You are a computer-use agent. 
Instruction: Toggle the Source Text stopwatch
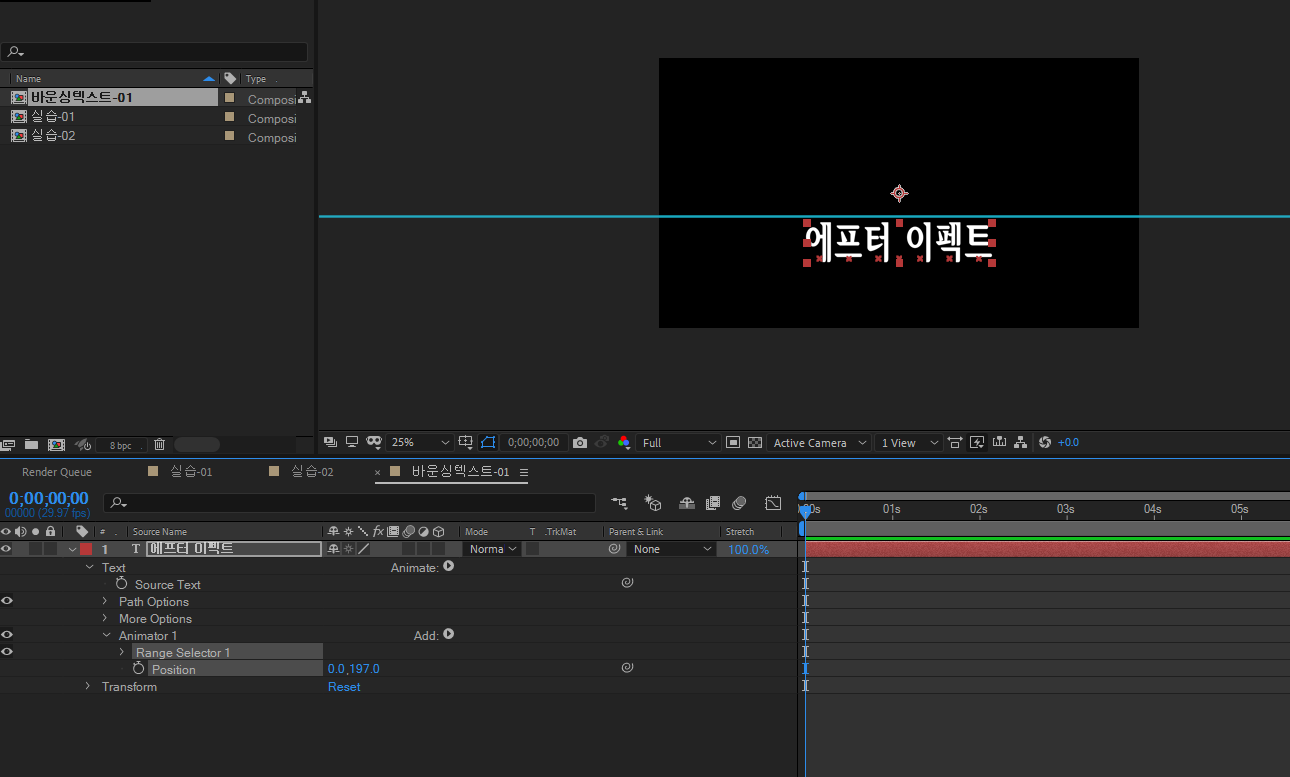[x=122, y=584]
